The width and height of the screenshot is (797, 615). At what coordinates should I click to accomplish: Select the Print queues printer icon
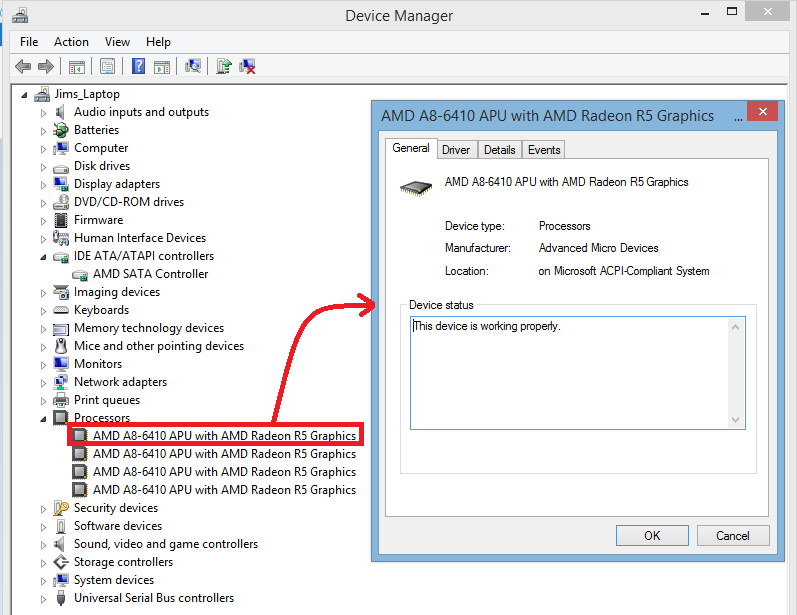61,400
